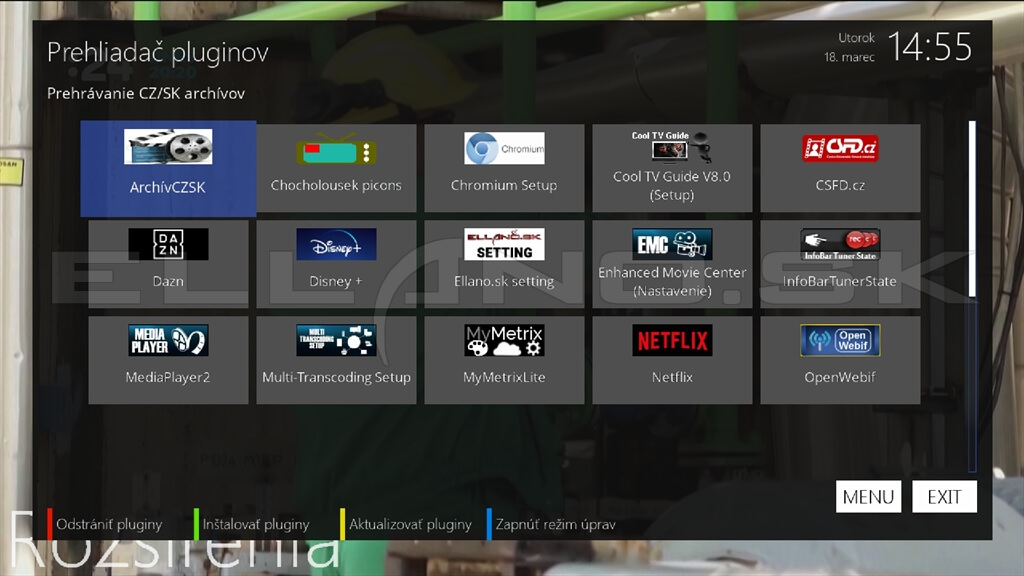Open the Dazn plugin icon
The width and height of the screenshot is (1024, 576).
click(x=168, y=244)
